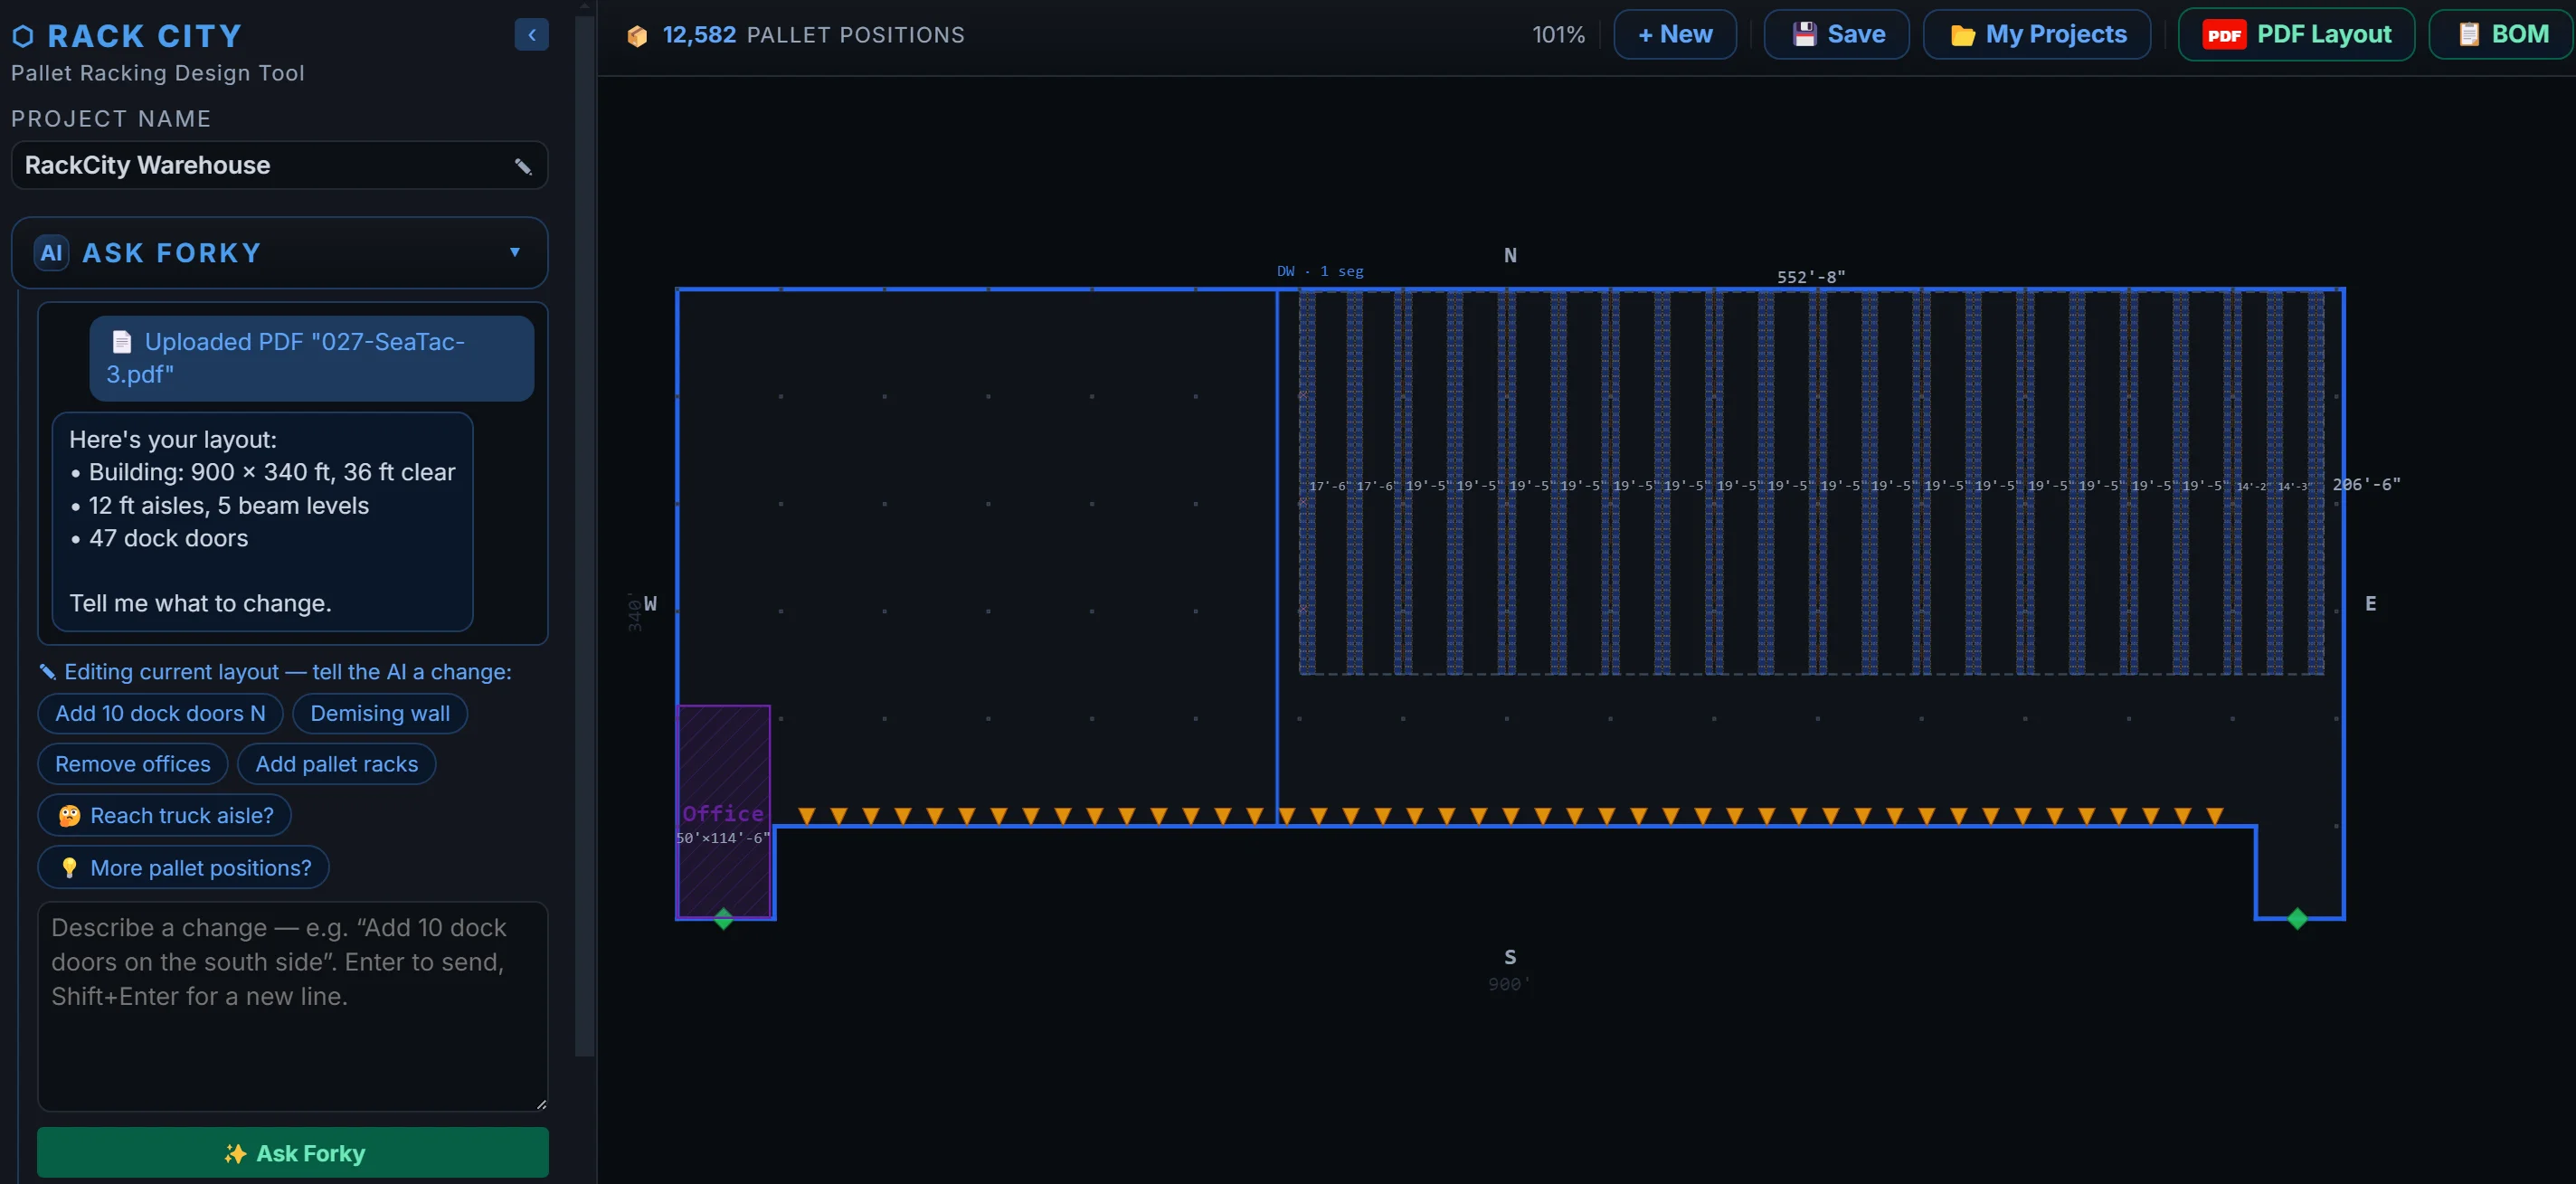This screenshot has height=1184, width=2576.
Task: Select the purple Office block on plan
Action: [x=724, y=811]
